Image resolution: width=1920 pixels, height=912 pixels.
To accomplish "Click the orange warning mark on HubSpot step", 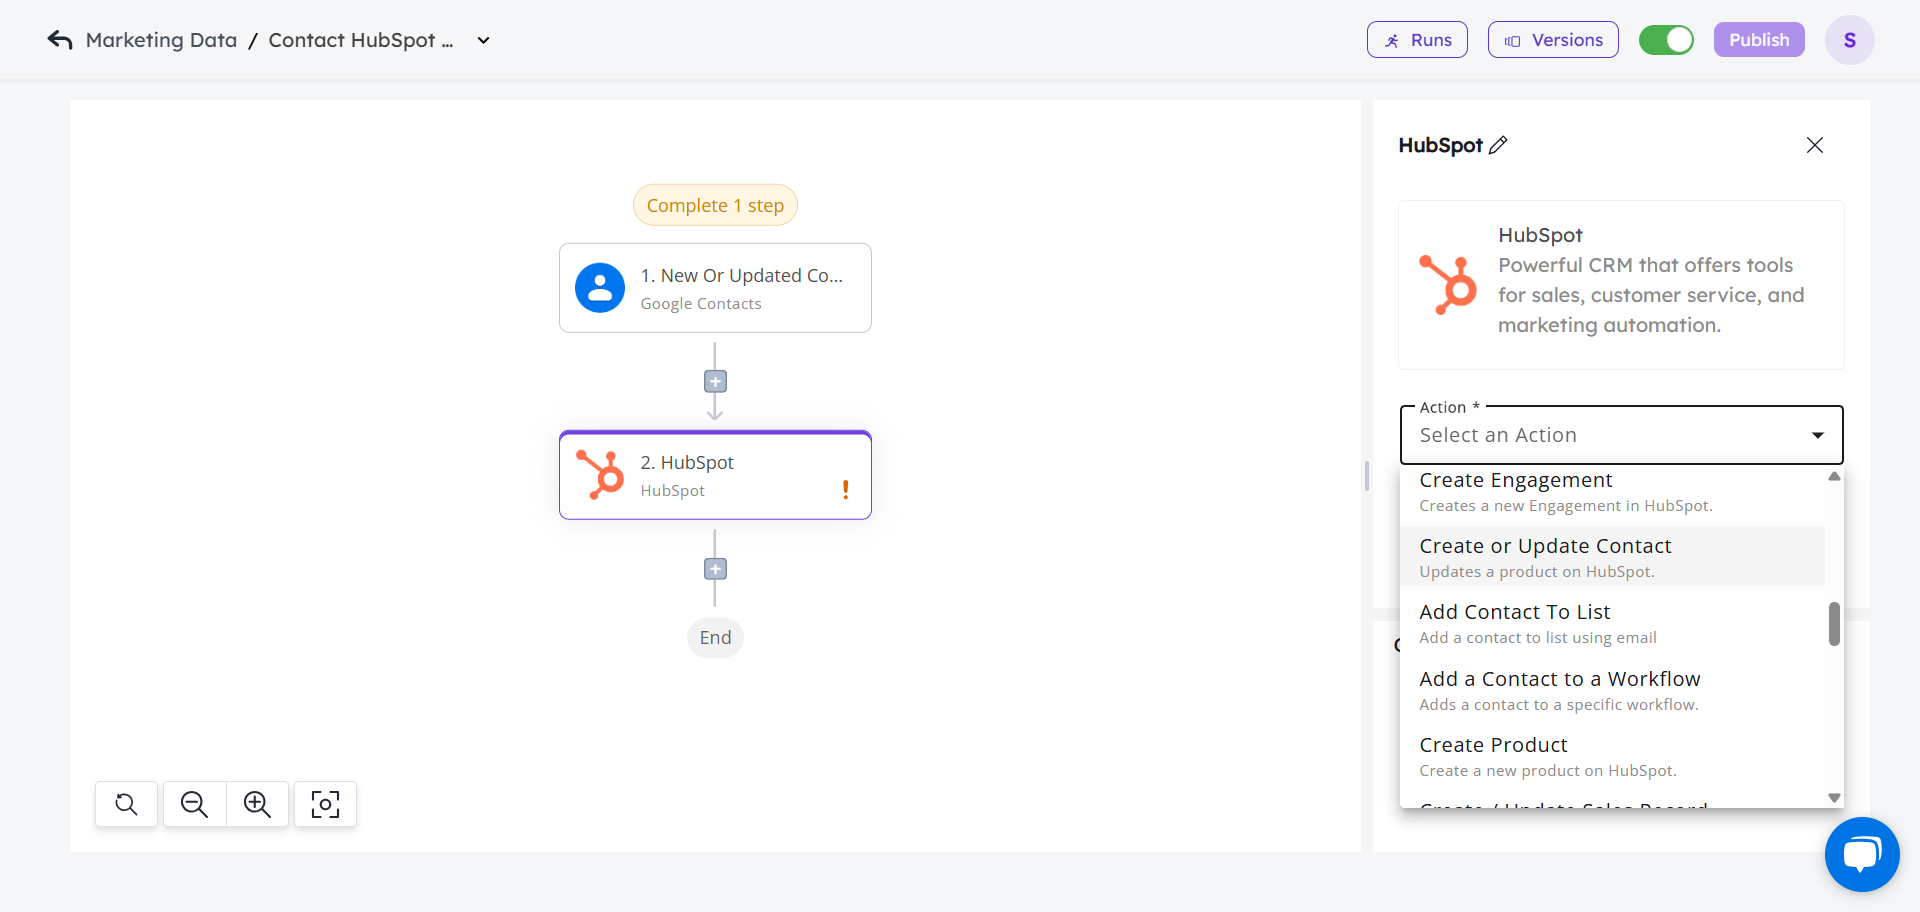I will pos(845,489).
